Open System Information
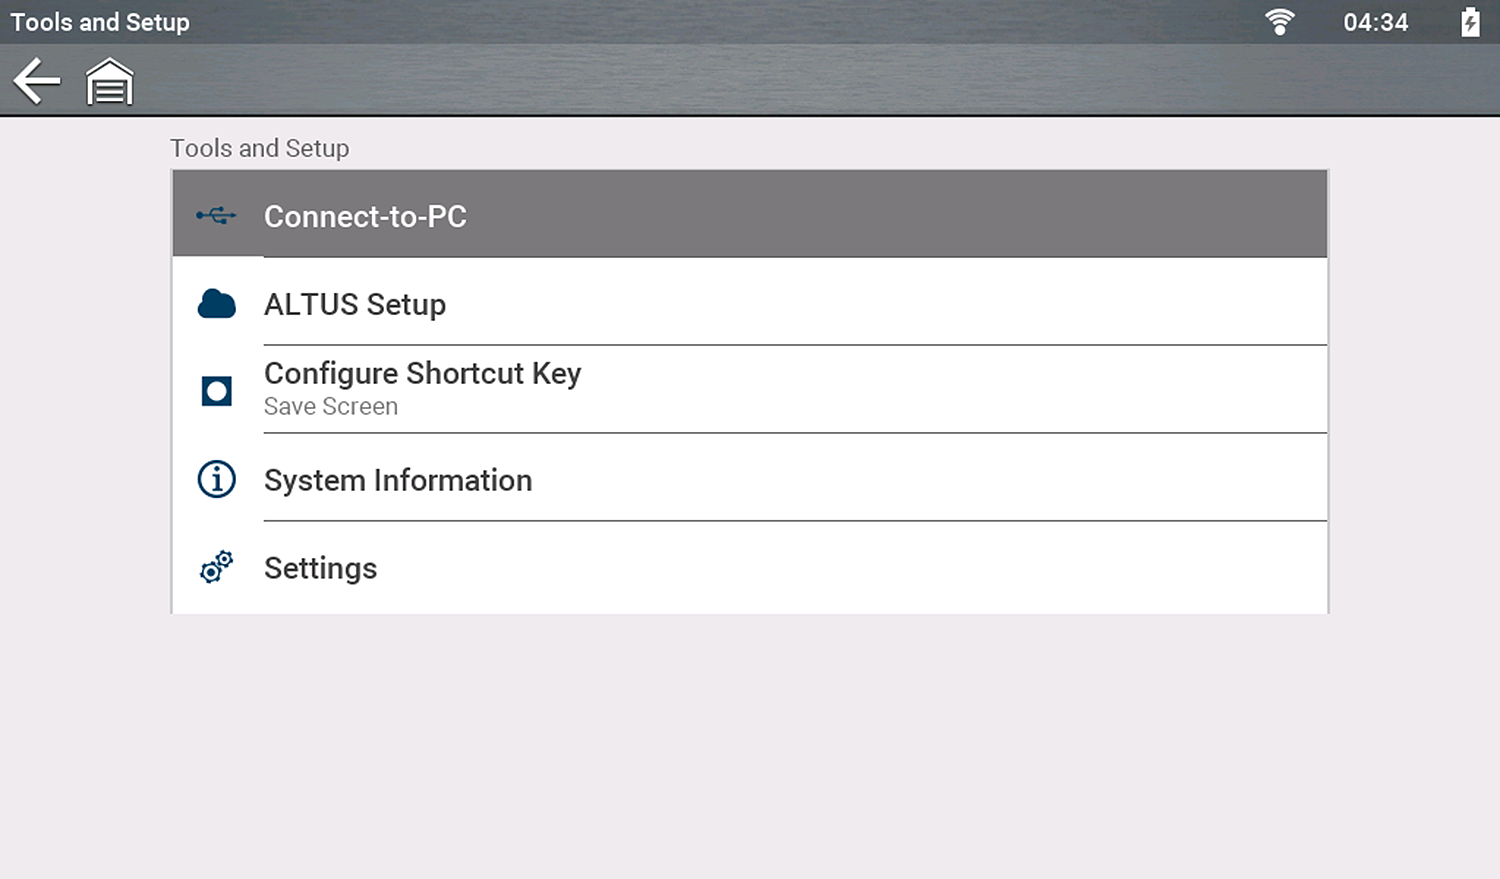 pyautogui.click(x=398, y=480)
